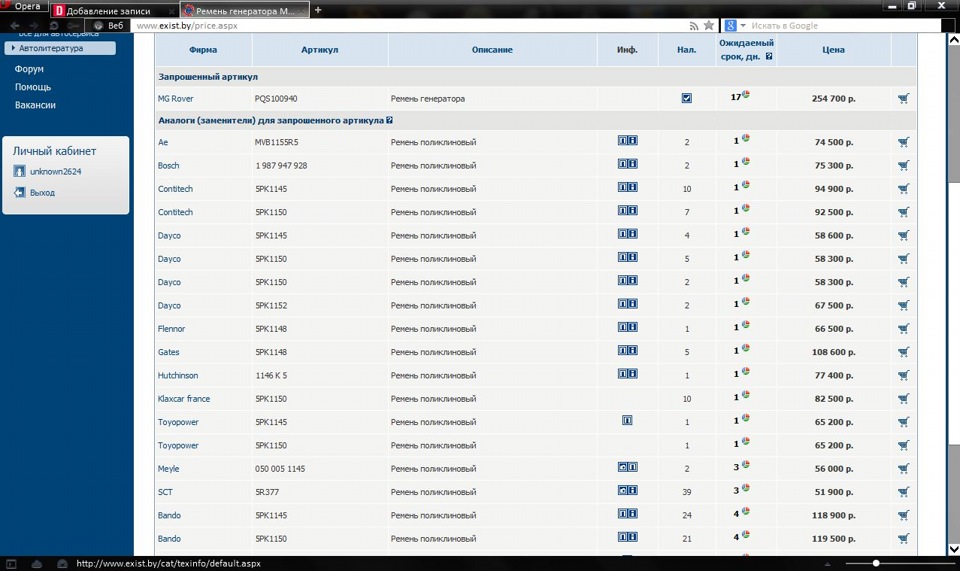Click the availability checkmark for MG Rover PQS100940
The height and width of the screenshot is (571, 960).
coord(687,98)
